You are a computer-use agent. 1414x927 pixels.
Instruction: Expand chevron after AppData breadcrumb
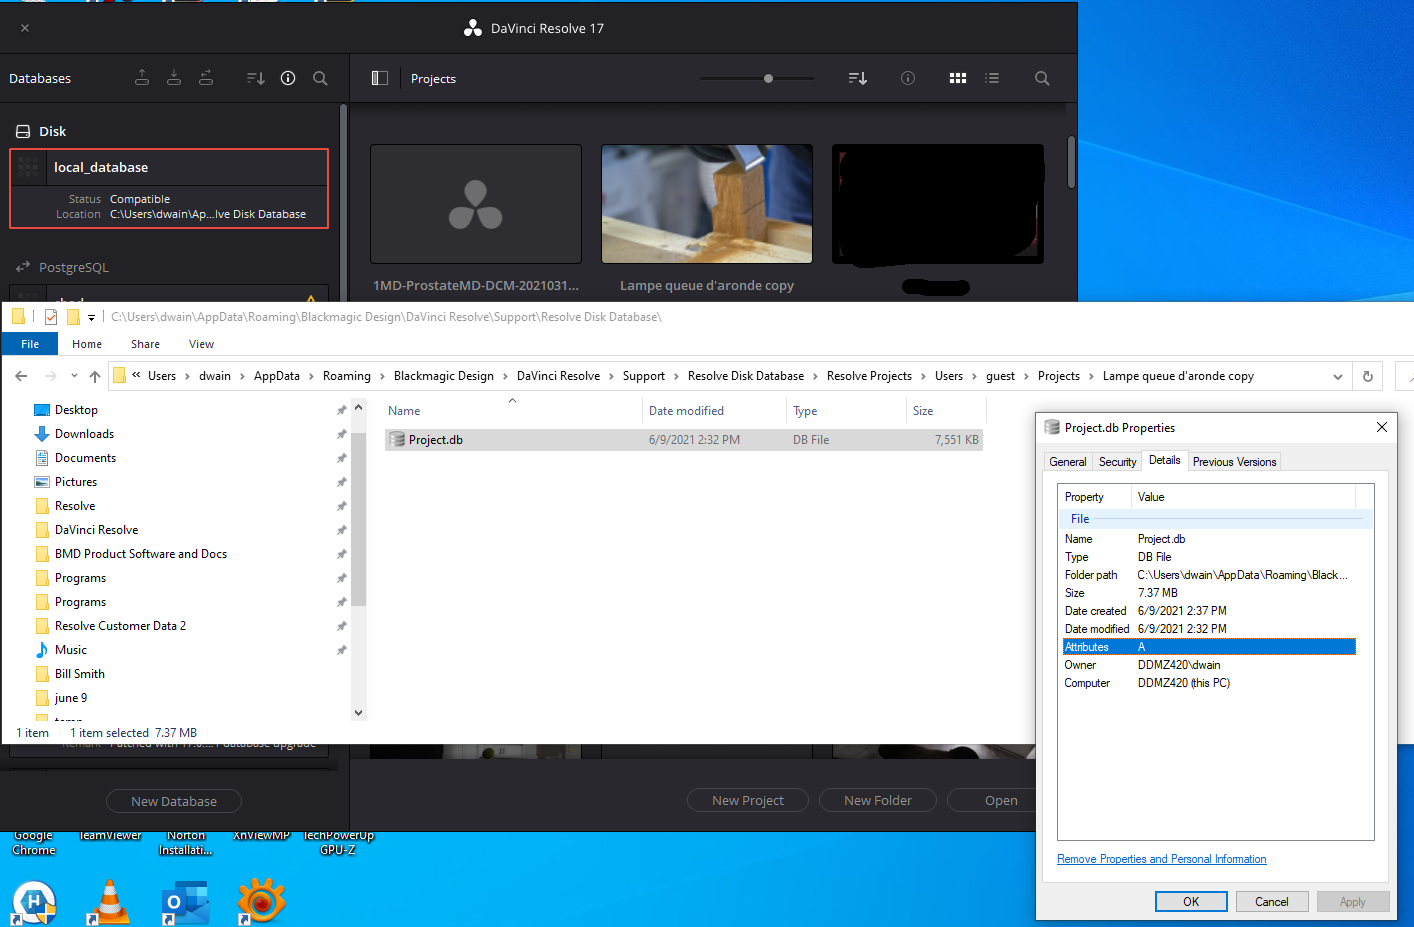click(311, 376)
